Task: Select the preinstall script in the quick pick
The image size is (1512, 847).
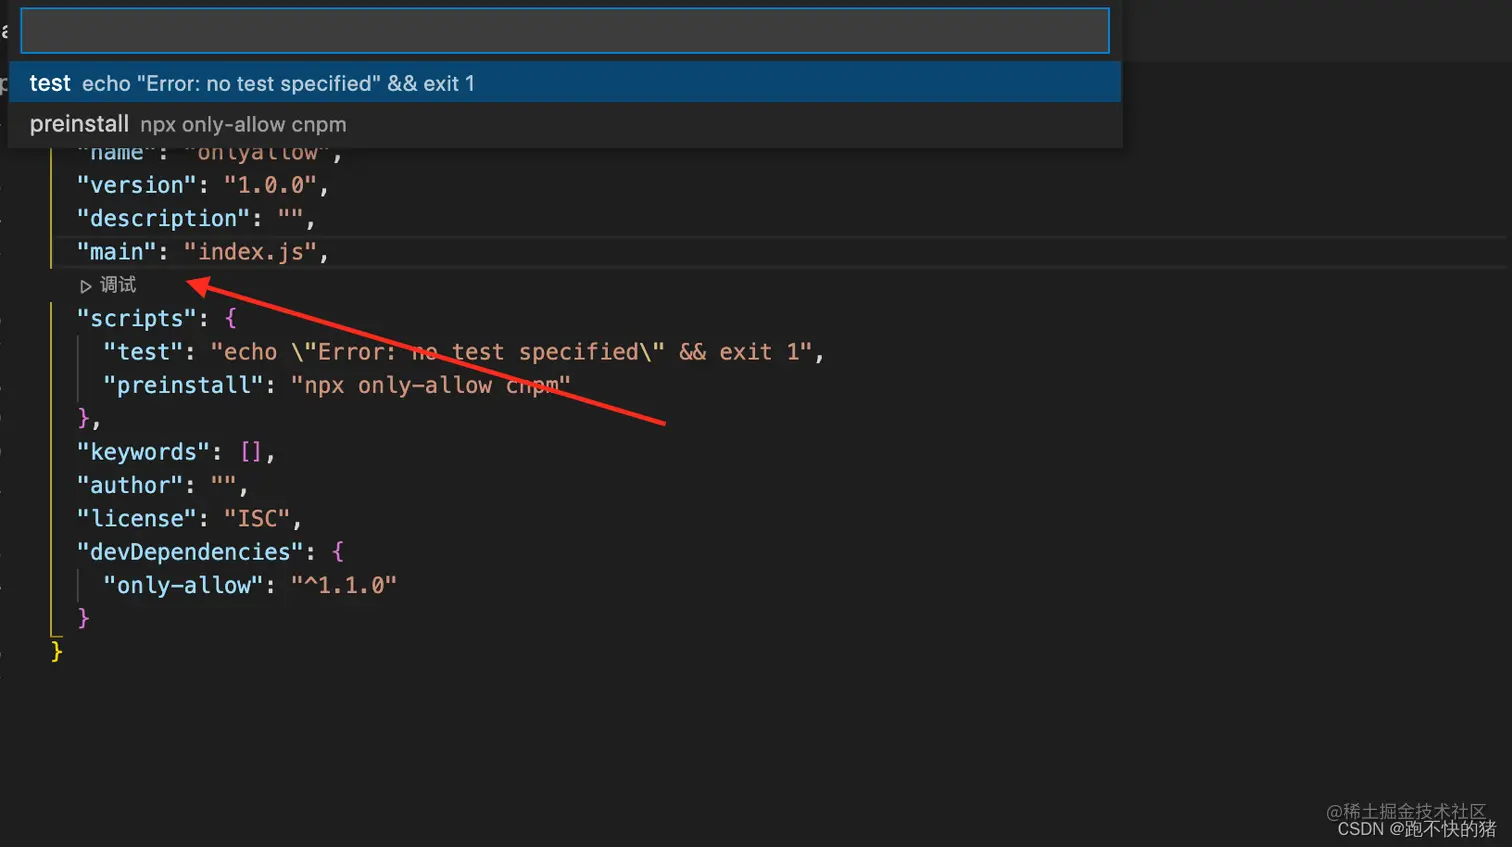Action: coord(565,124)
